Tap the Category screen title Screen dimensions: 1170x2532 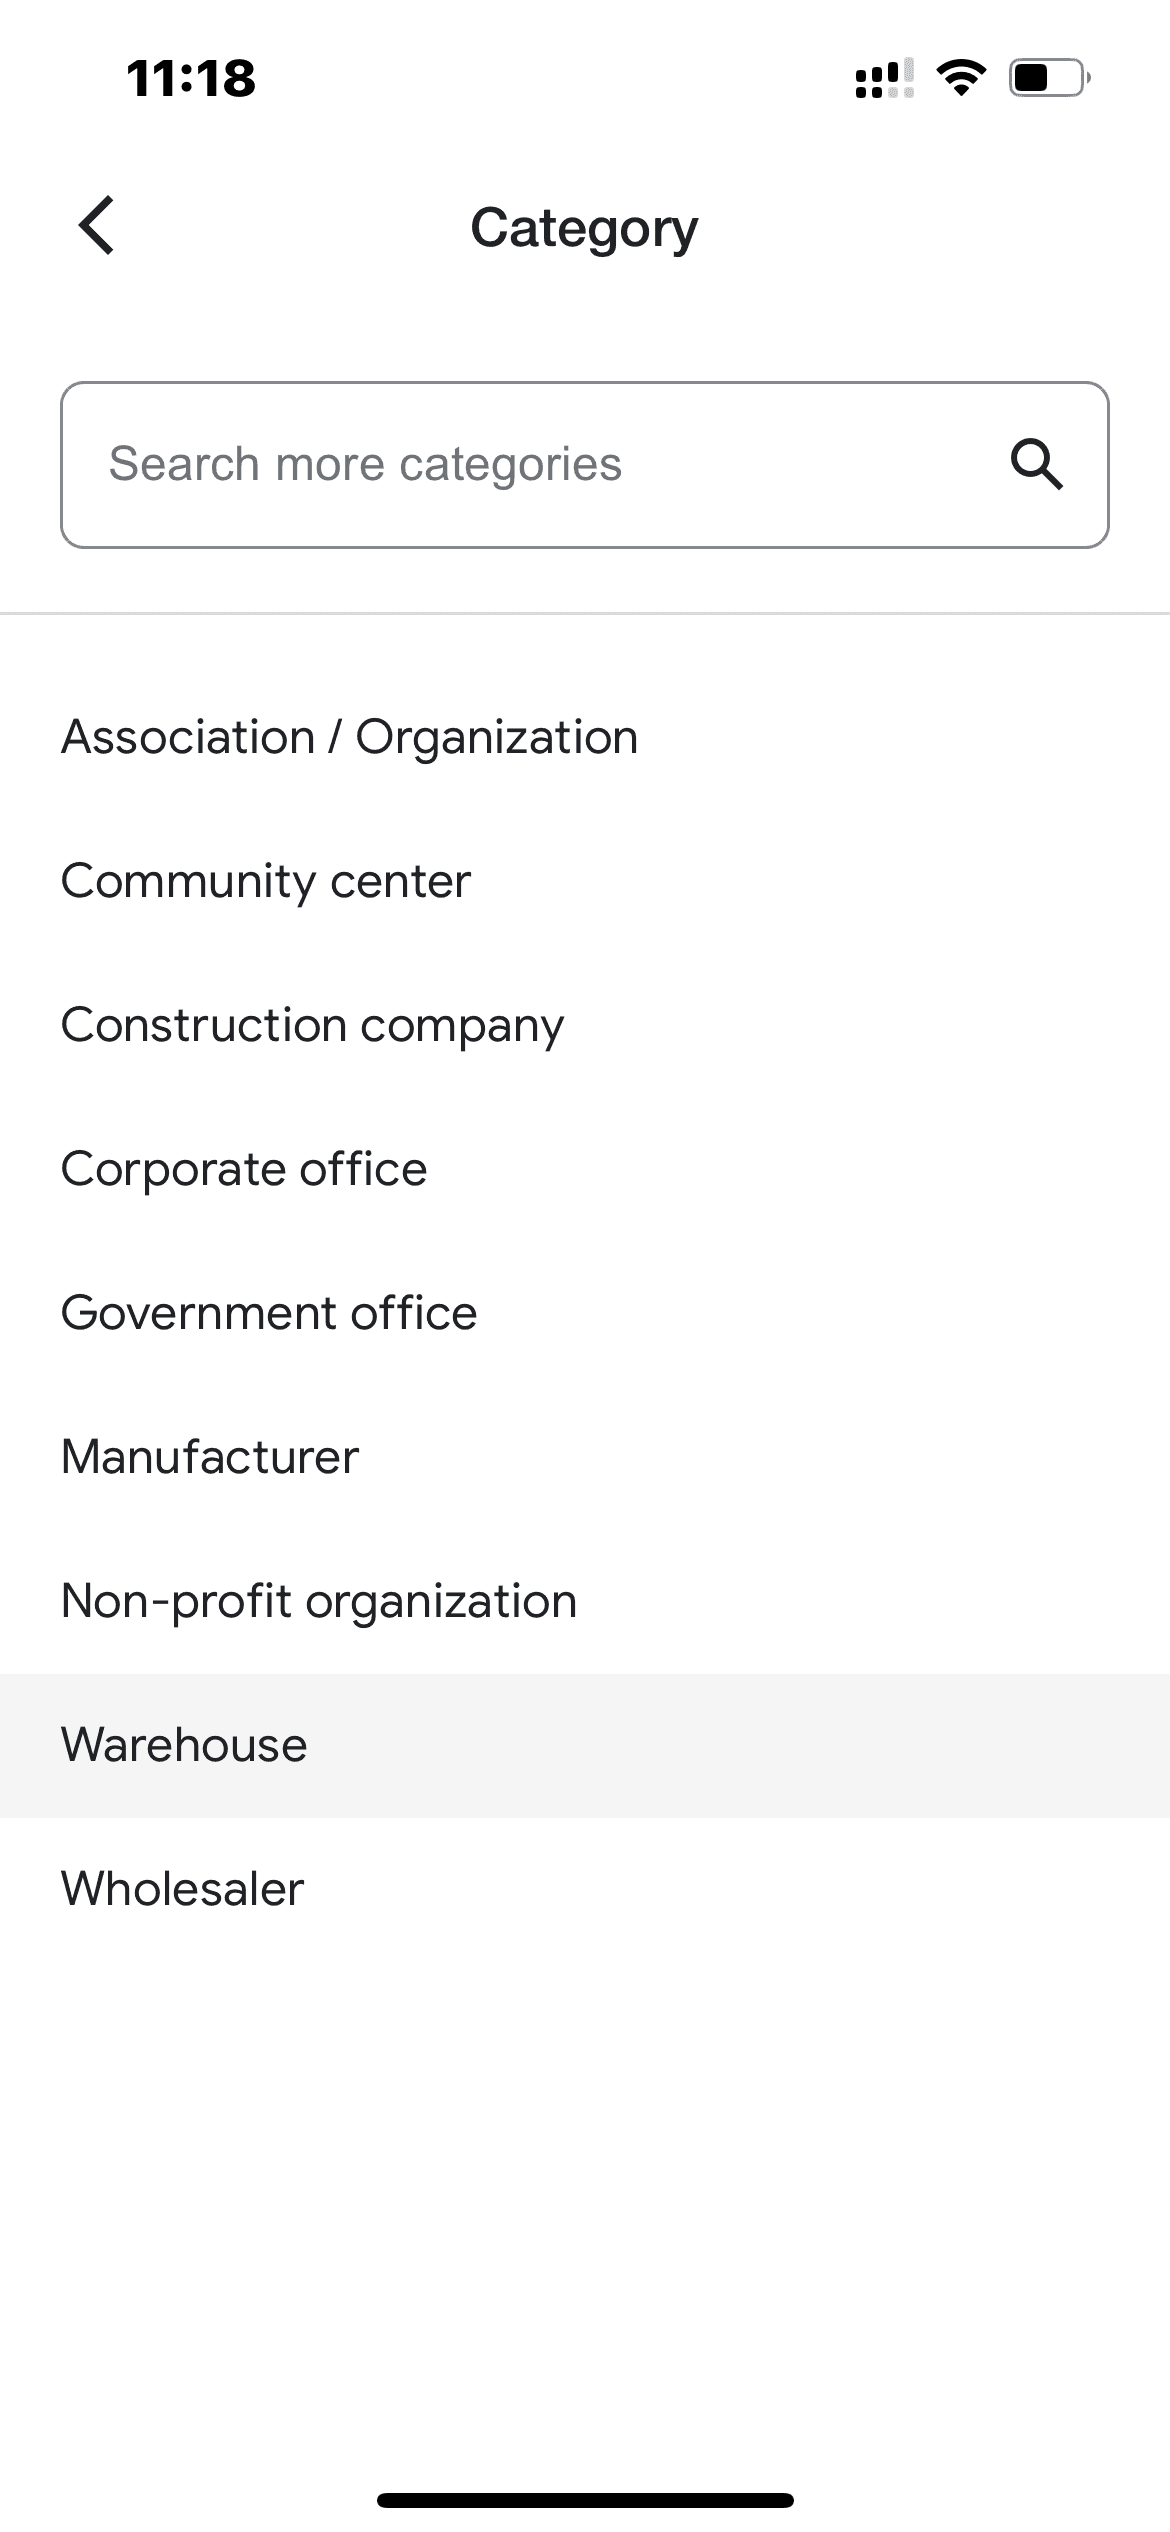point(585,227)
